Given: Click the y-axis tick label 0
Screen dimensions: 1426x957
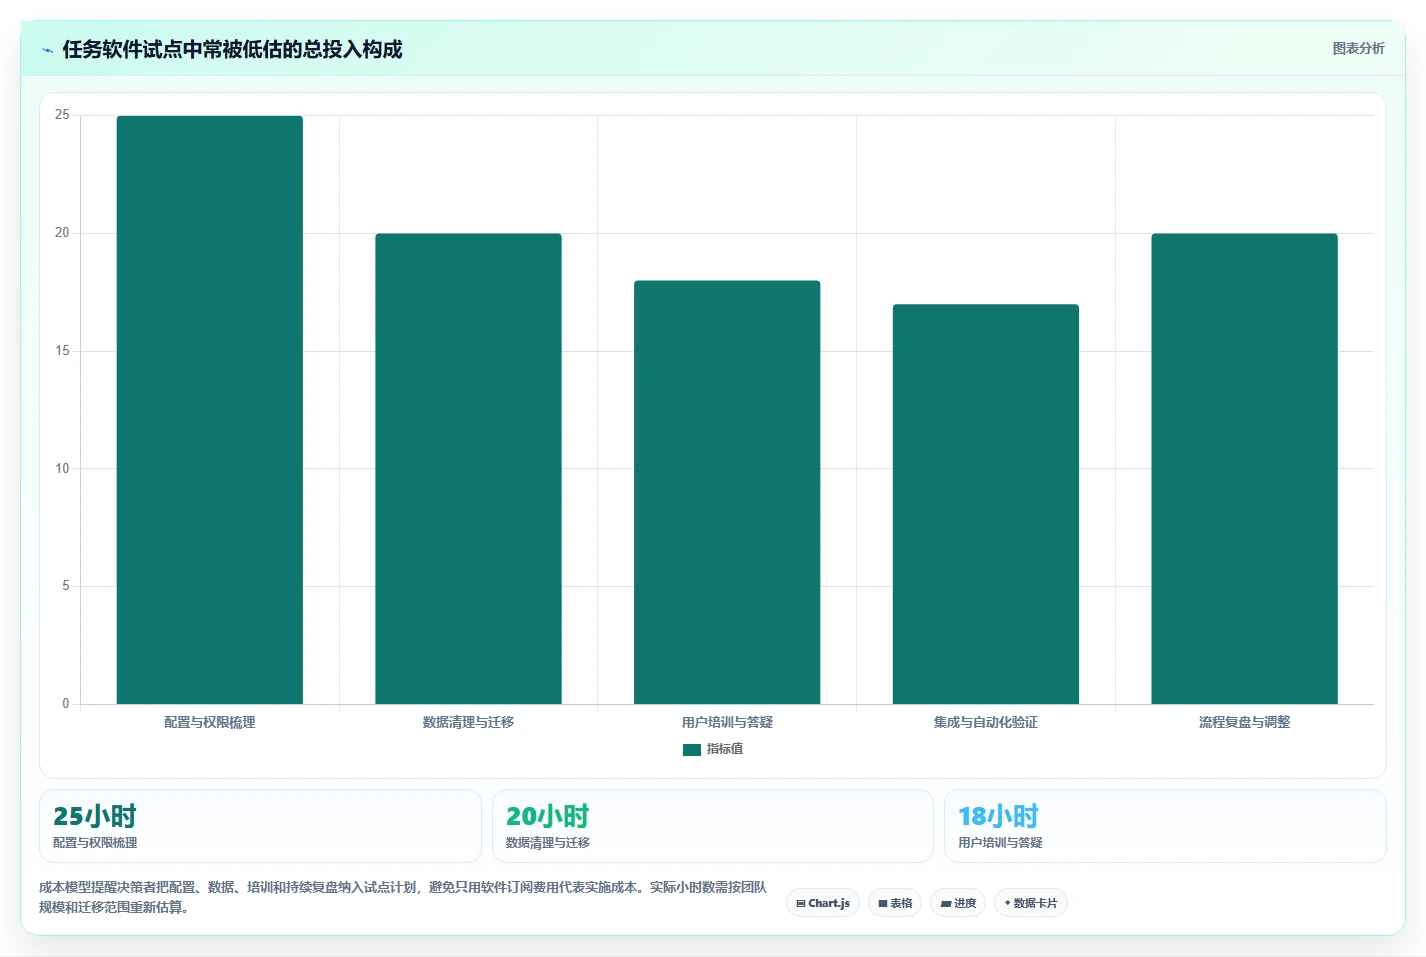Looking at the screenshot, I should click(x=66, y=704).
